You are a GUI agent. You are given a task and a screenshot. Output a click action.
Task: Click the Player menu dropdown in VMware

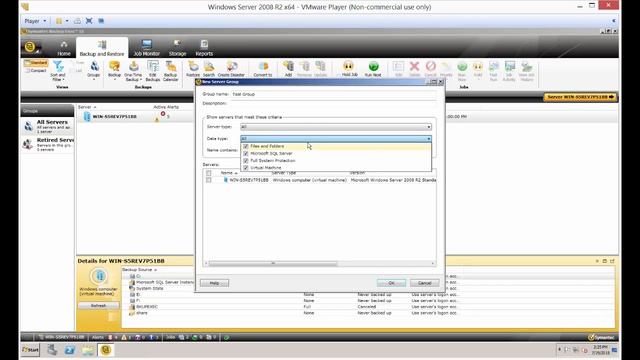click(x=35, y=21)
